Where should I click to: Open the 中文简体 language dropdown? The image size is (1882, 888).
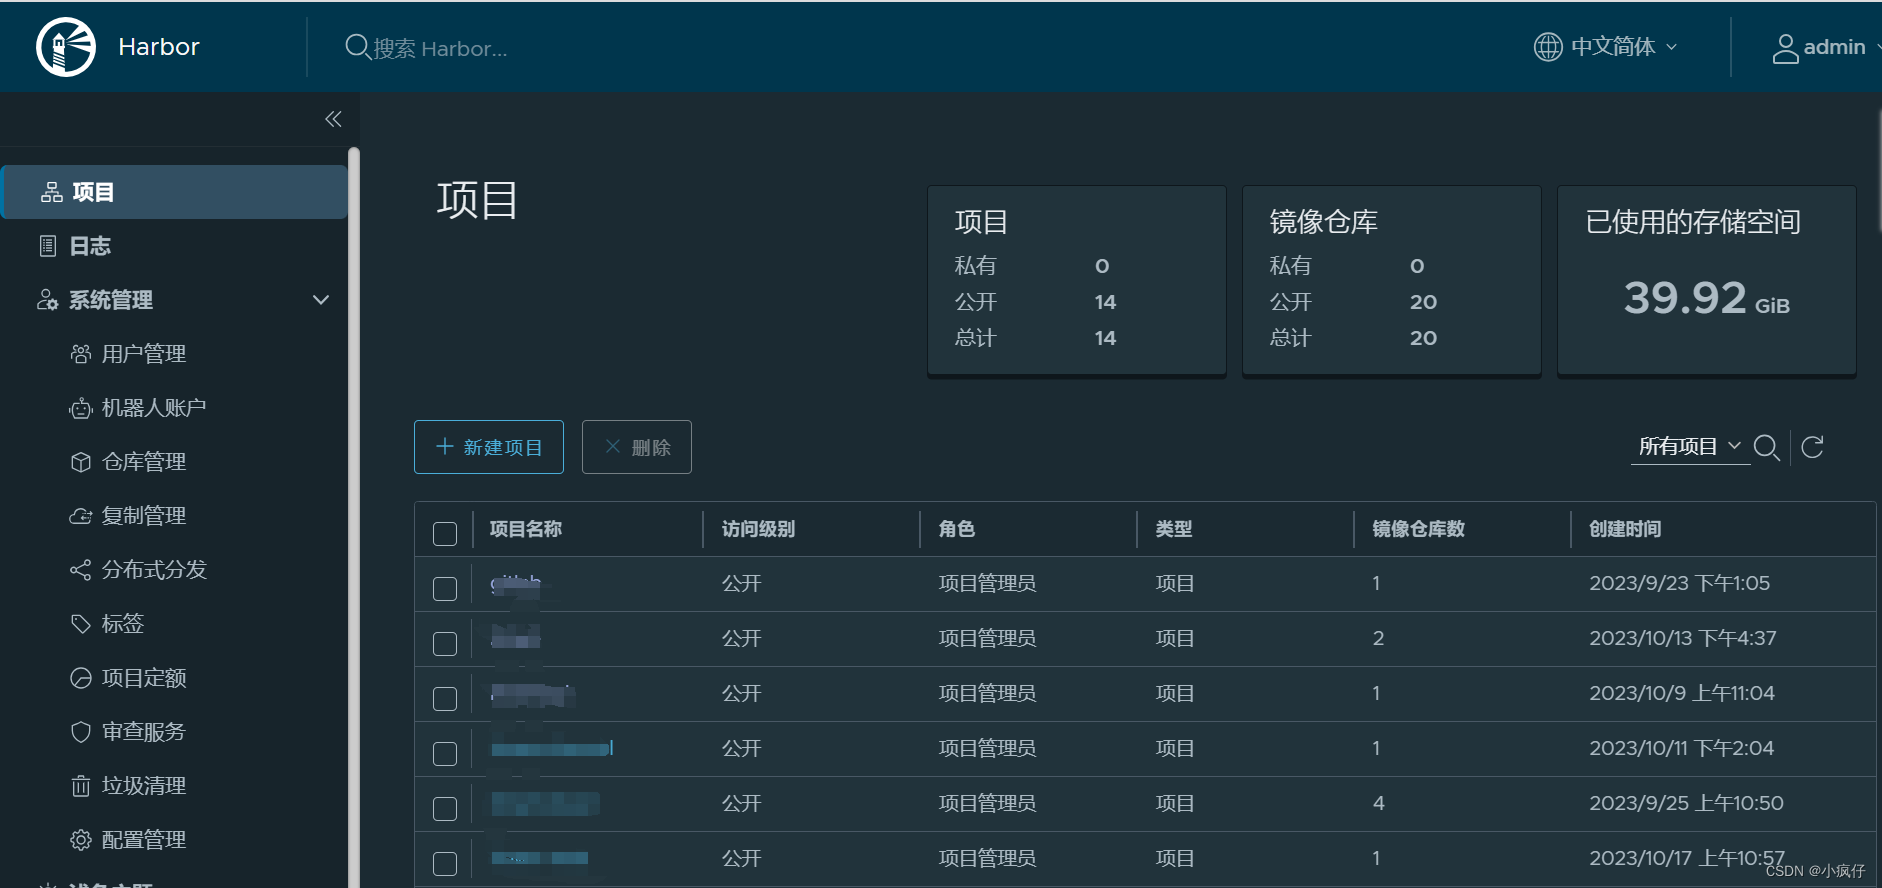pyautogui.click(x=1606, y=47)
